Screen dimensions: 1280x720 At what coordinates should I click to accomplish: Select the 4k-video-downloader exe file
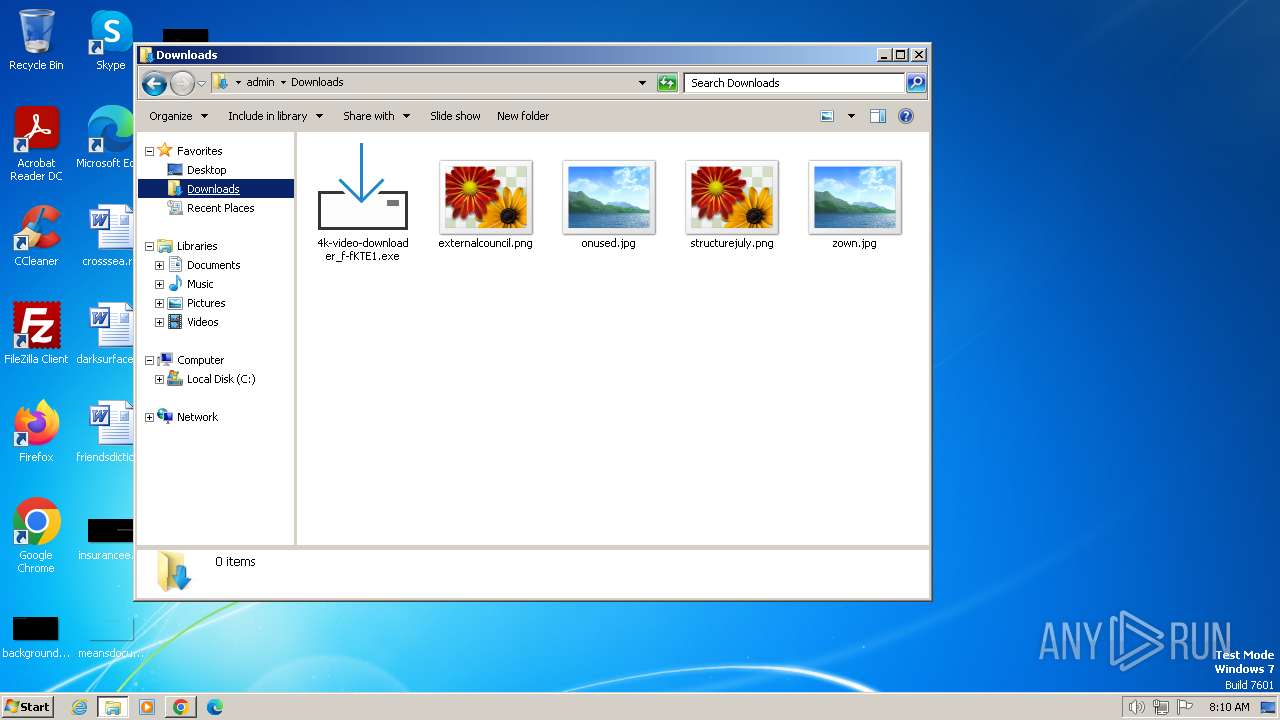(x=362, y=203)
